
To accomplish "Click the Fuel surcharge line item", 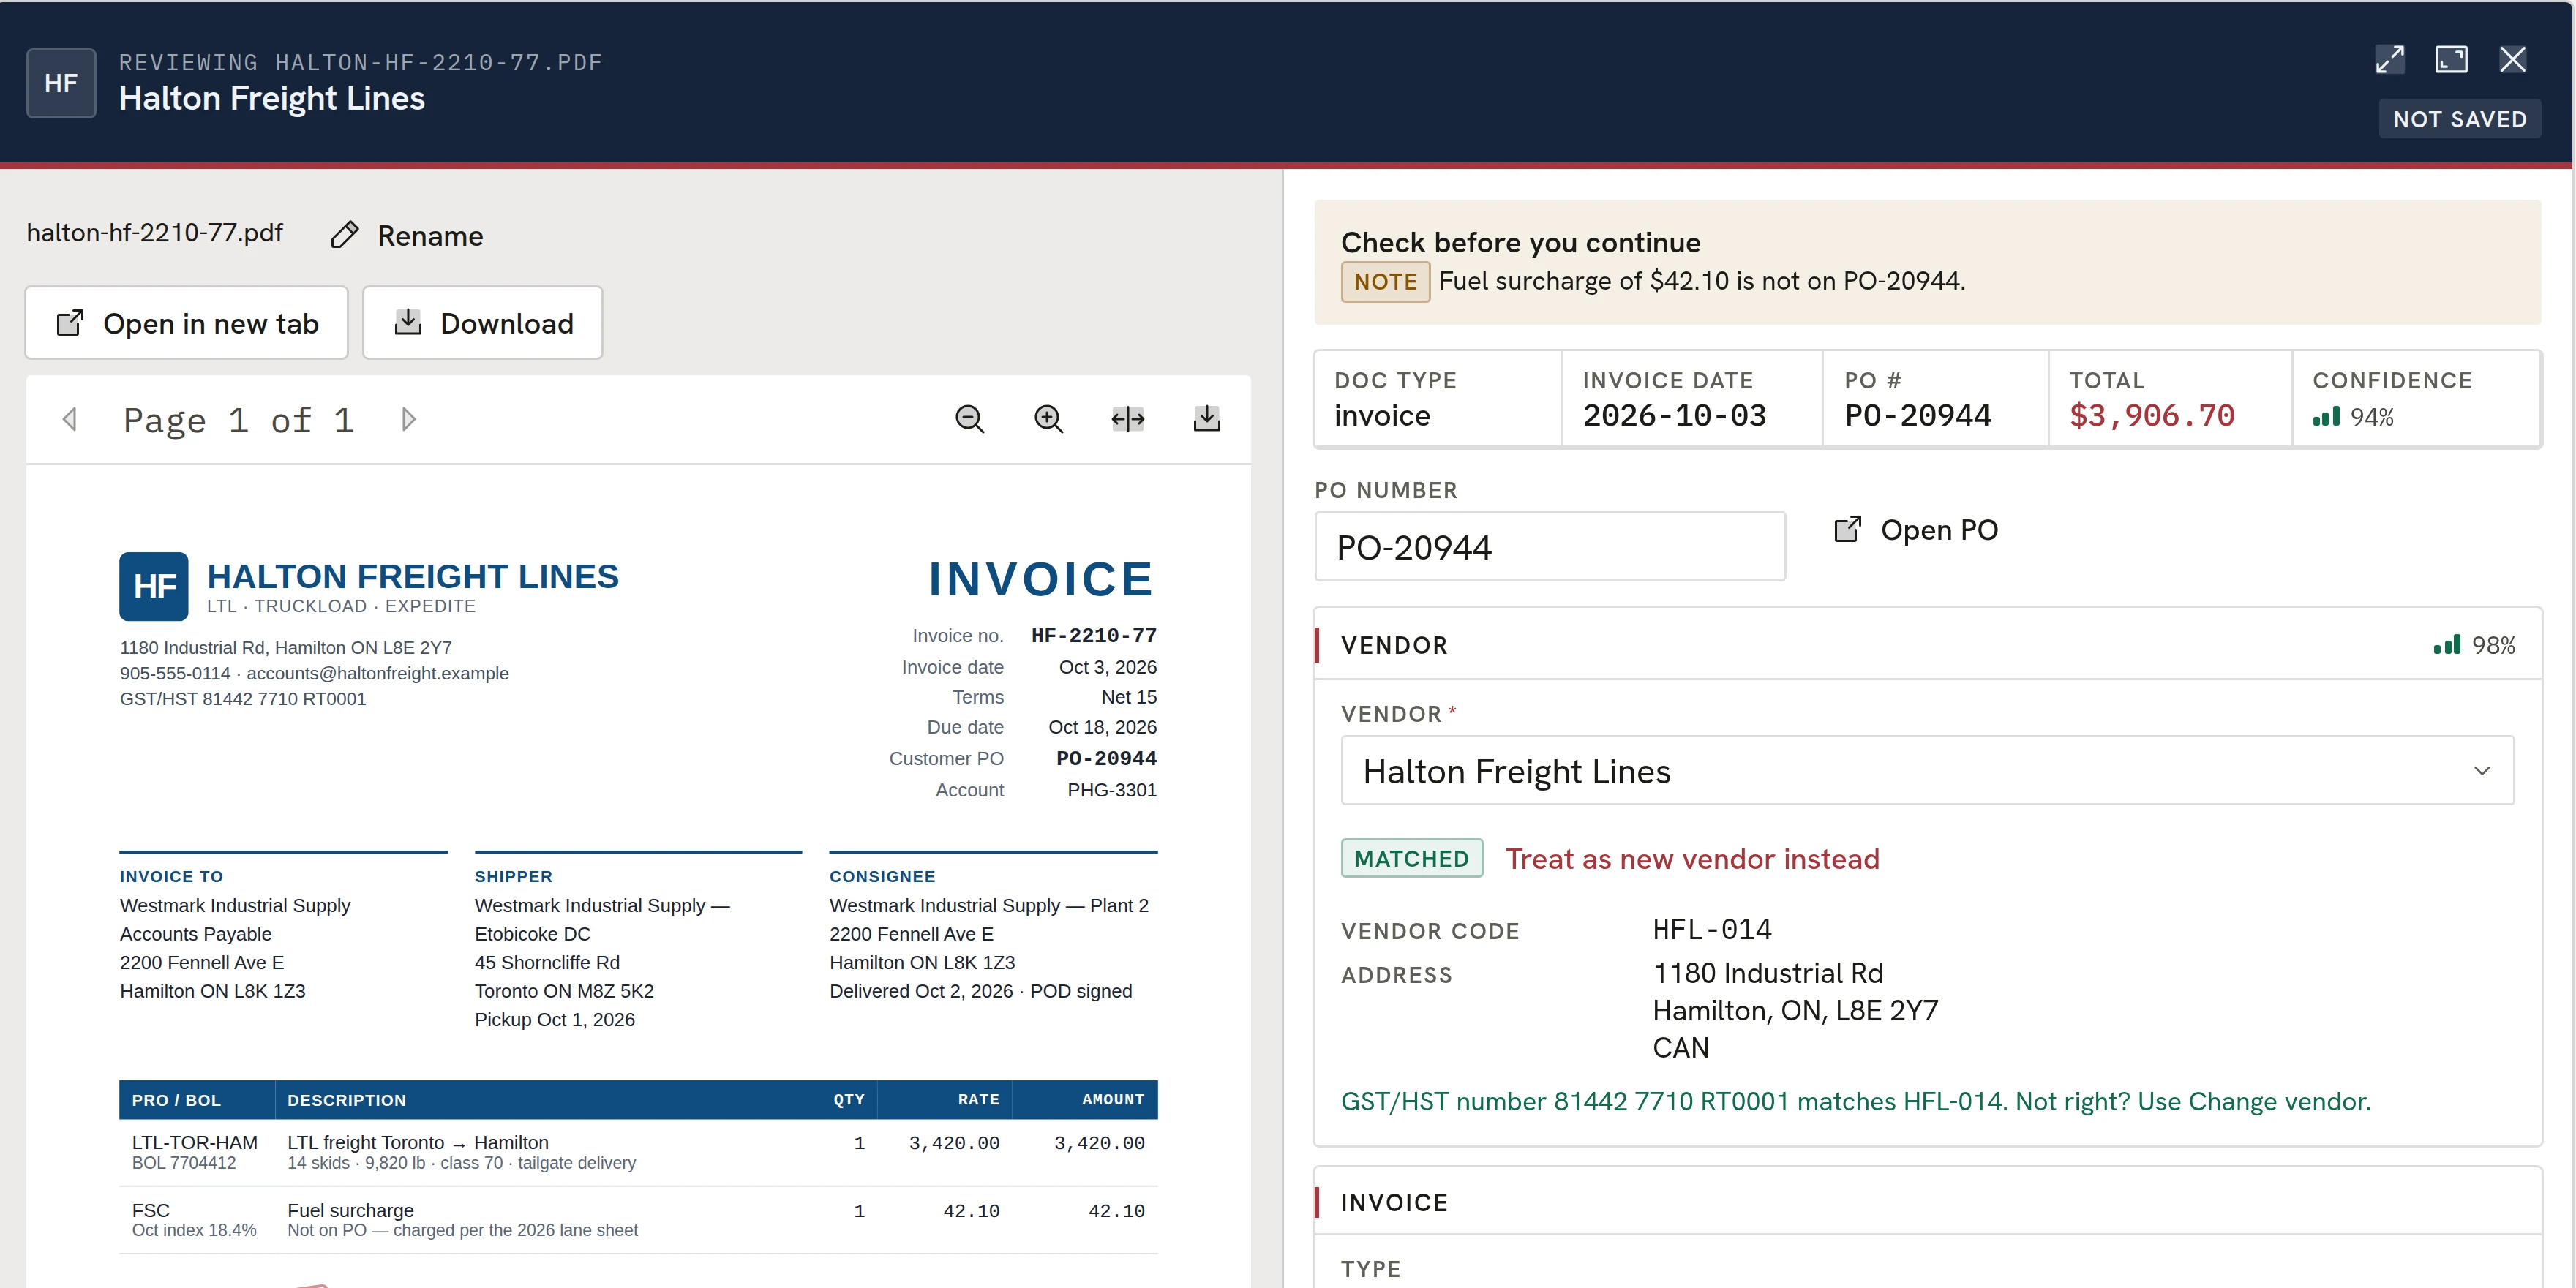I will point(638,1220).
